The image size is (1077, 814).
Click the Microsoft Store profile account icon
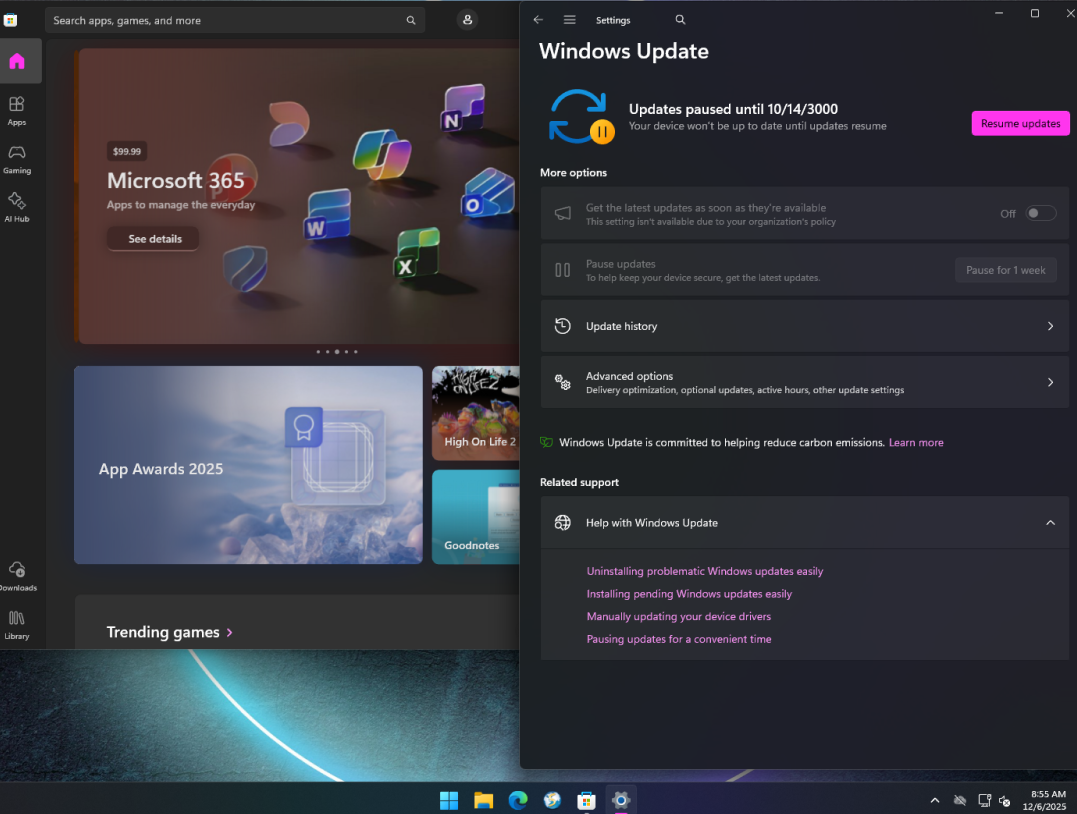point(467,20)
